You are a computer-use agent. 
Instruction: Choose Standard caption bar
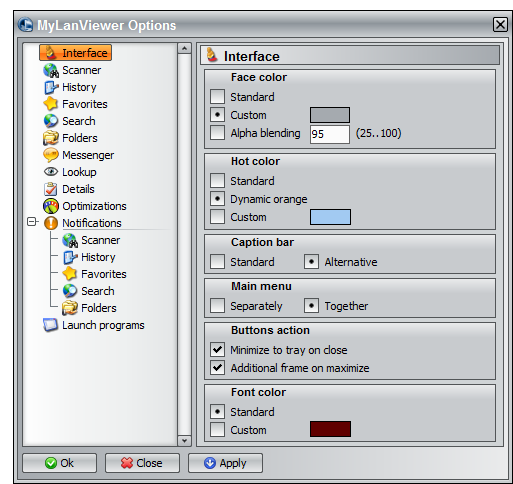[x=217, y=262]
